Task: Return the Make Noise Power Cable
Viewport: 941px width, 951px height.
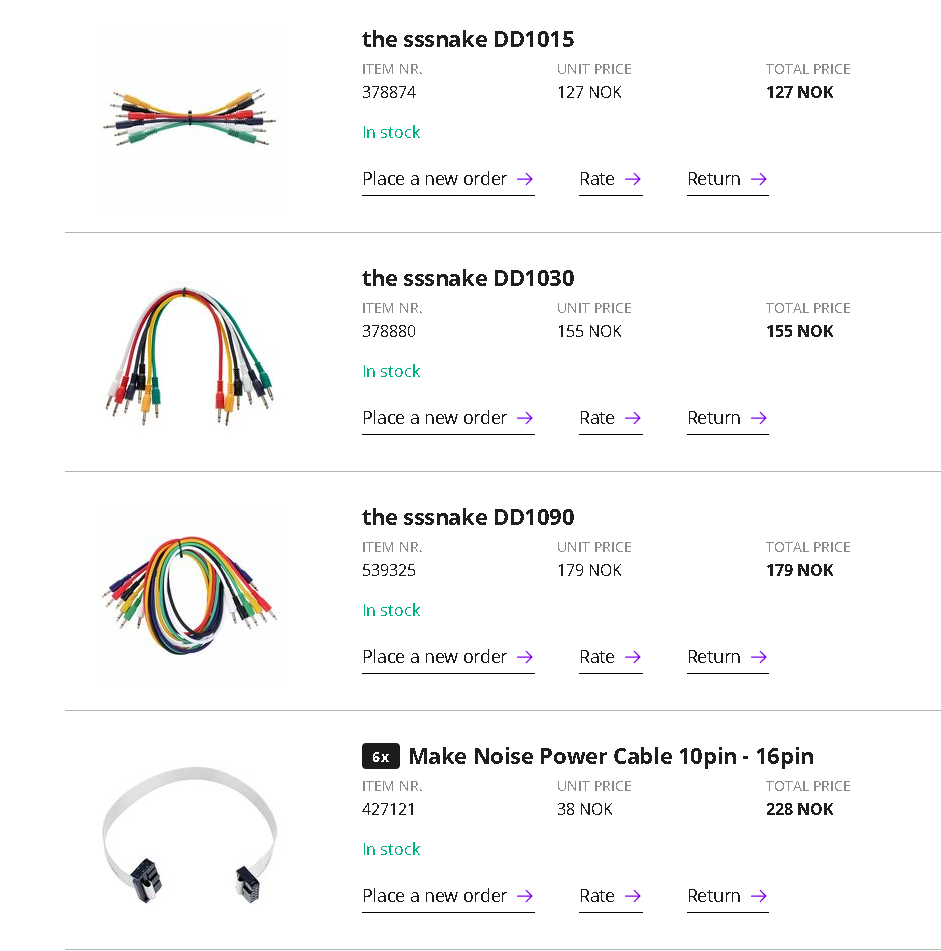Action: tap(727, 896)
